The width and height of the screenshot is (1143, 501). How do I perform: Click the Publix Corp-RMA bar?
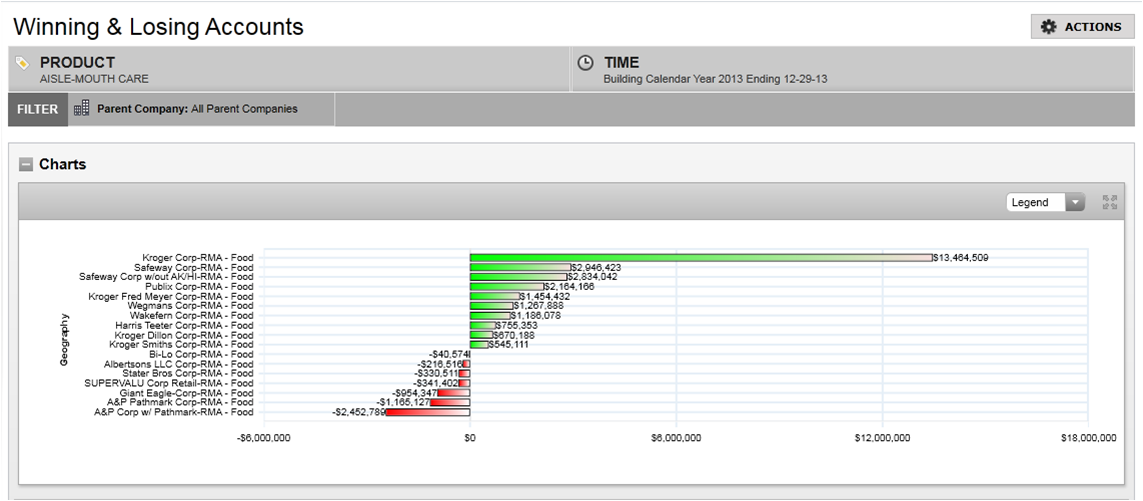coord(506,287)
